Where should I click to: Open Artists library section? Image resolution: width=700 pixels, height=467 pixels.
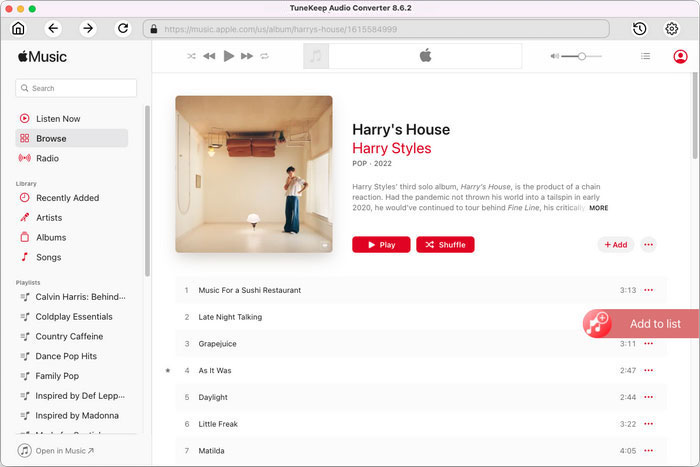click(x=72, y=217)
